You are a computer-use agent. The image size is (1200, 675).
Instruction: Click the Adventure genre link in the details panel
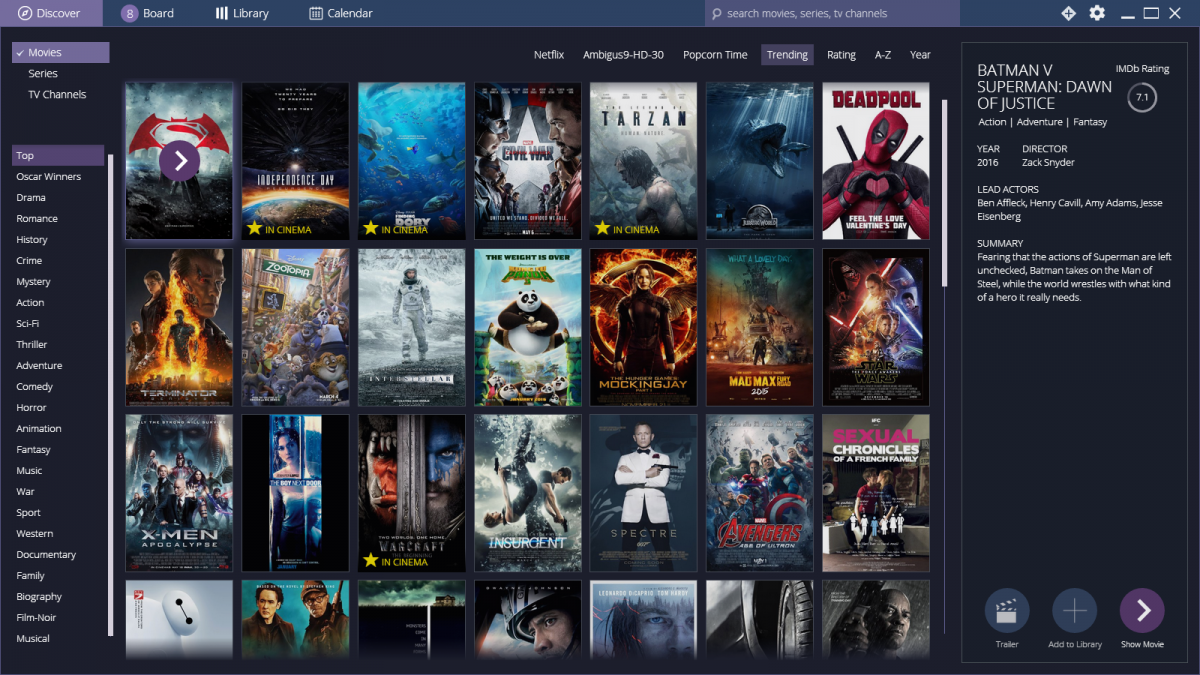coord(1040,122)
